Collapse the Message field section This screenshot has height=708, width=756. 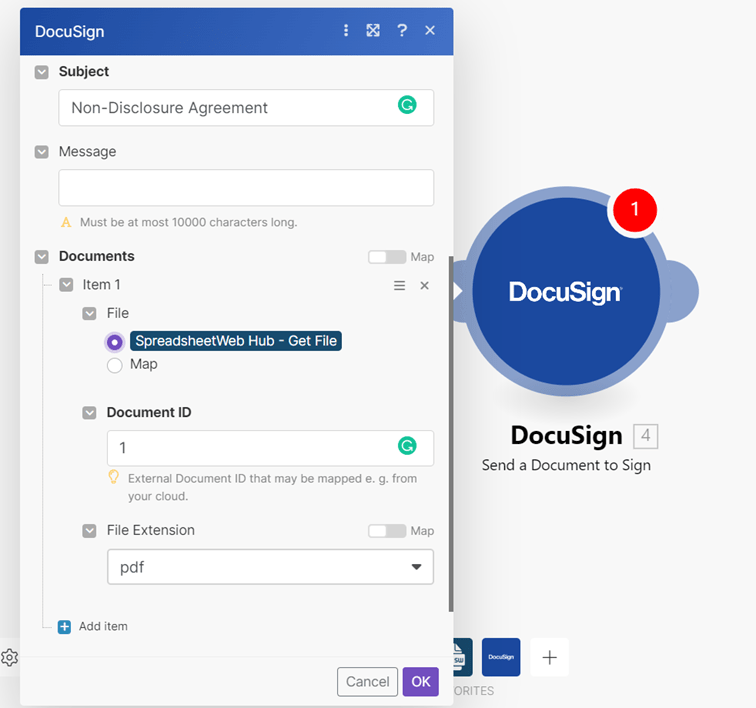click(41, 152)
